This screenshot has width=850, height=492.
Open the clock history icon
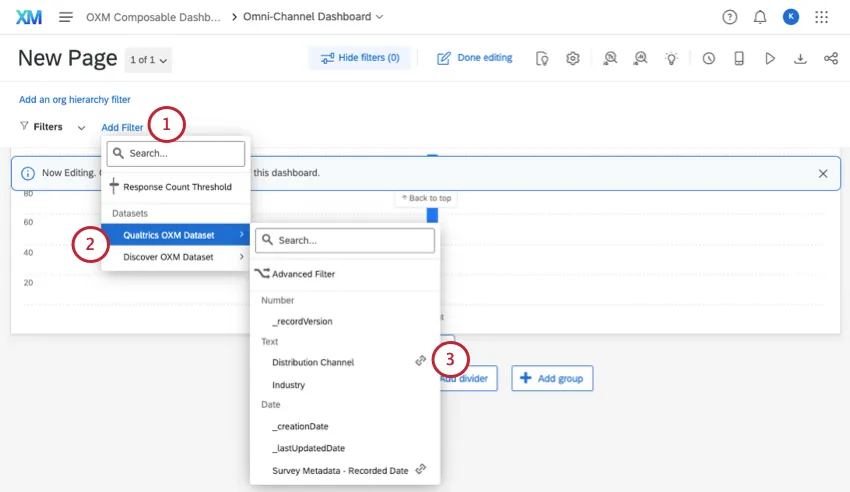tap(708, 58)
